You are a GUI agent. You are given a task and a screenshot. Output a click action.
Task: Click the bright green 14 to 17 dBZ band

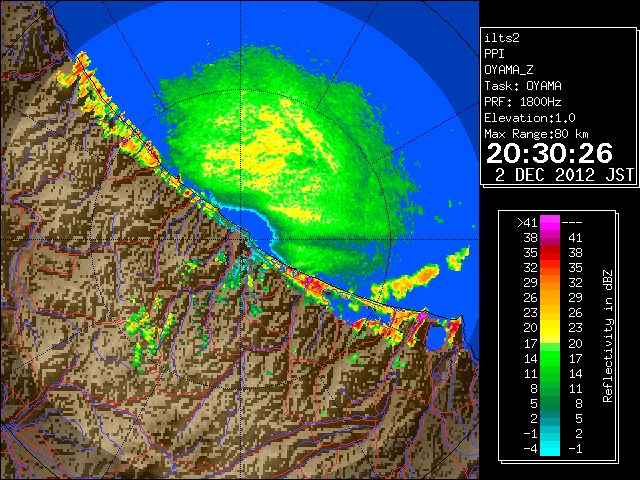point(550,358)
